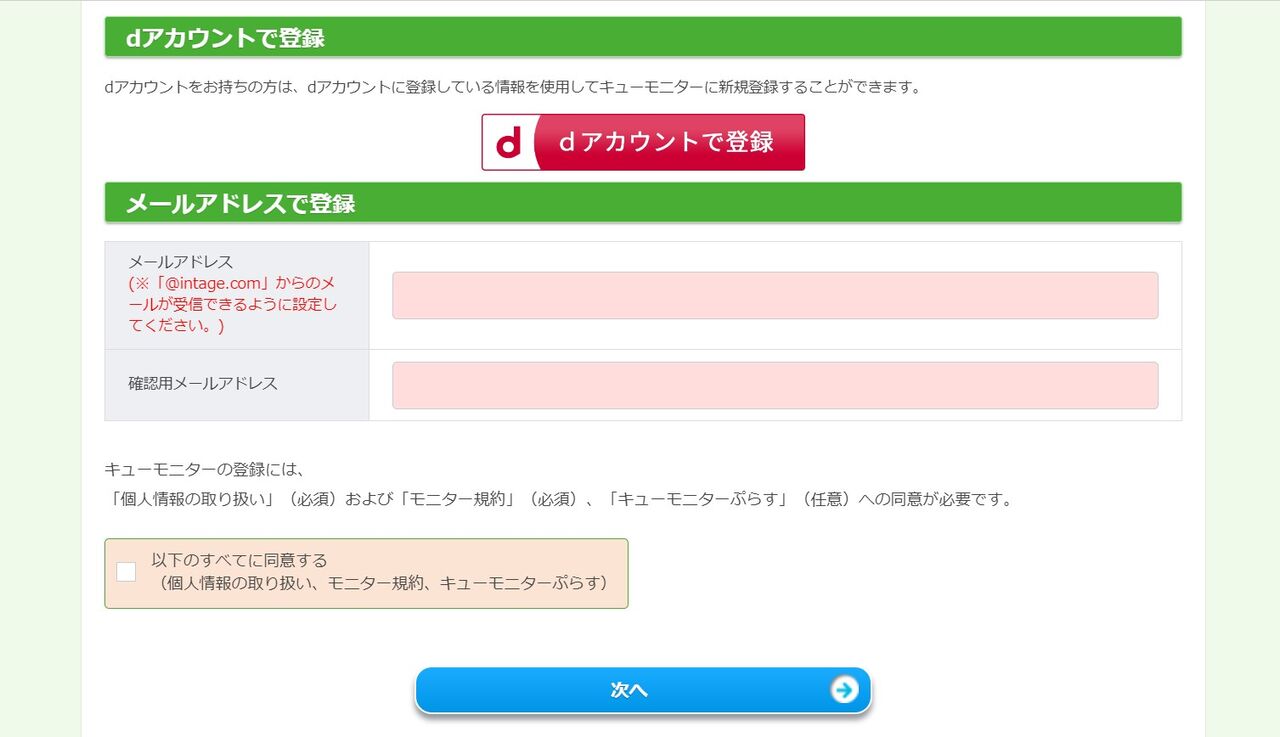Click the キューモニターの登録には text line
The width and height of the screenshot is (1280, 737).
point(204,469)
